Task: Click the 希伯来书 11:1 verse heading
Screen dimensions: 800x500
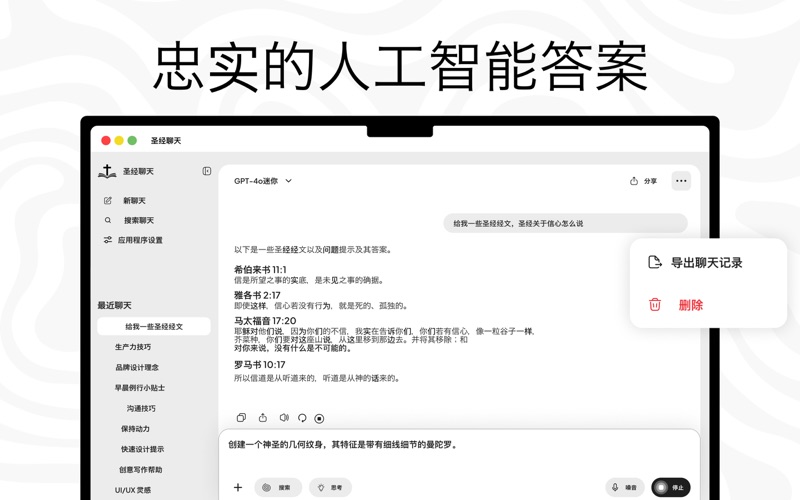Action: [x=260, y=269]
